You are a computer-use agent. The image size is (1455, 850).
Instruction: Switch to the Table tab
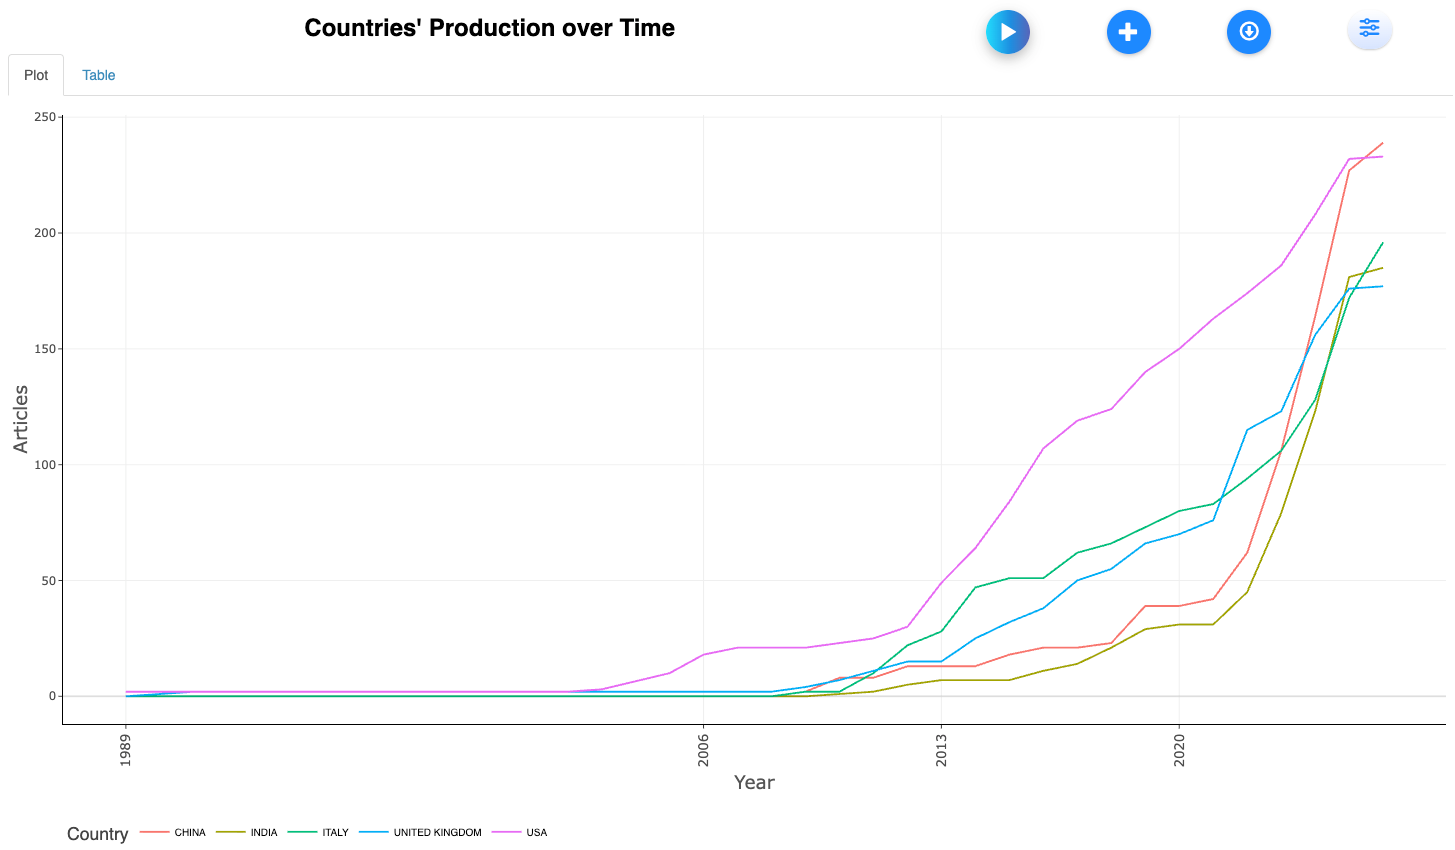pos(98,75)
